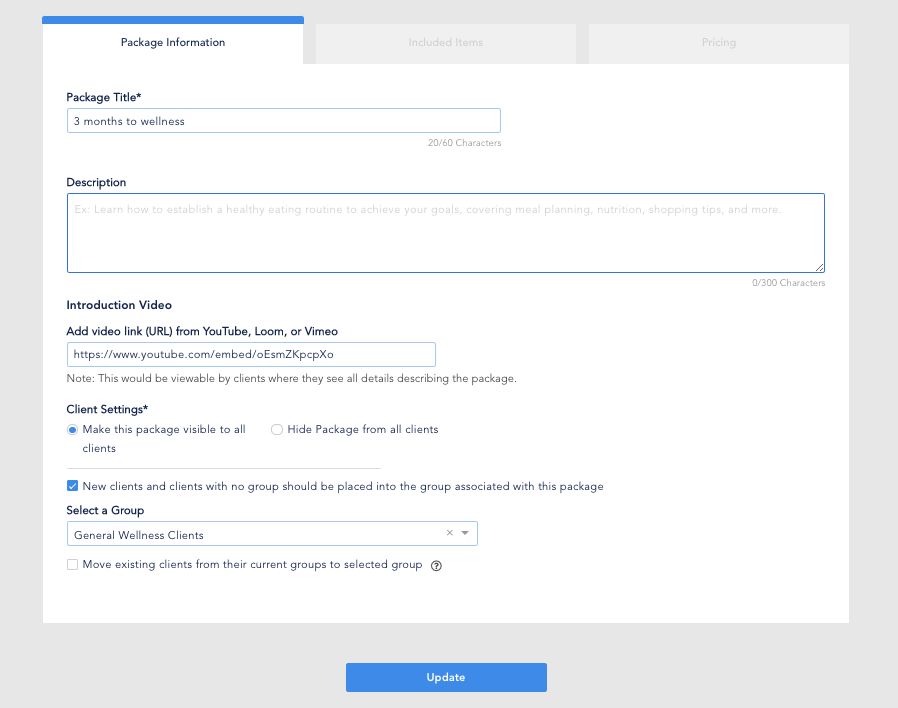Open the Pricing tab
This screenshot has width=898, height=708.
(719, 43)
